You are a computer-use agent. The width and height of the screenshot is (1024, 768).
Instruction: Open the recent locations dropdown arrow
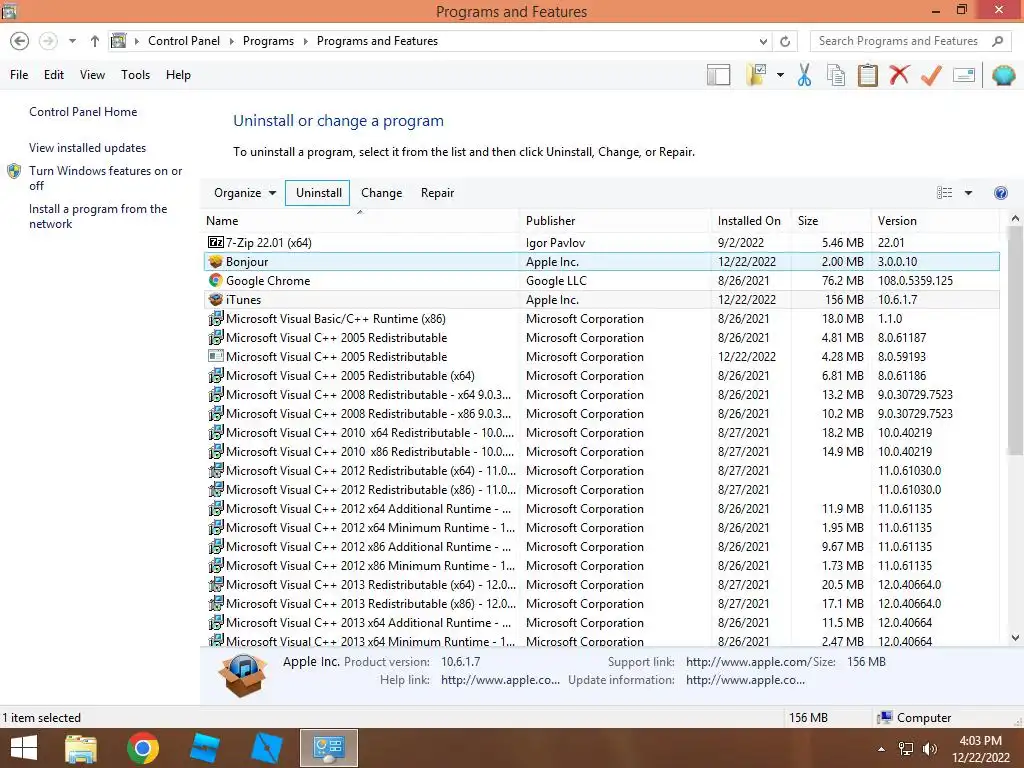pos(72,41)
